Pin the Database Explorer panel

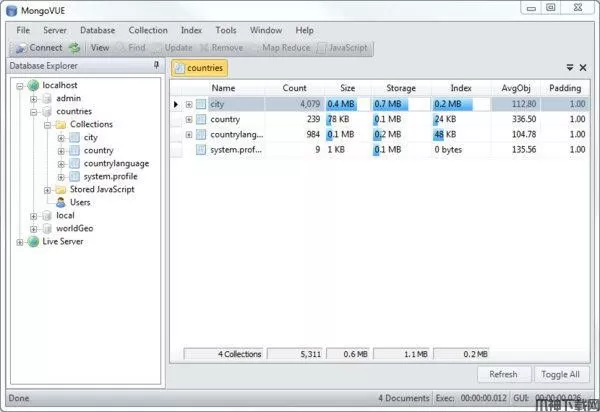pos(156,66)
